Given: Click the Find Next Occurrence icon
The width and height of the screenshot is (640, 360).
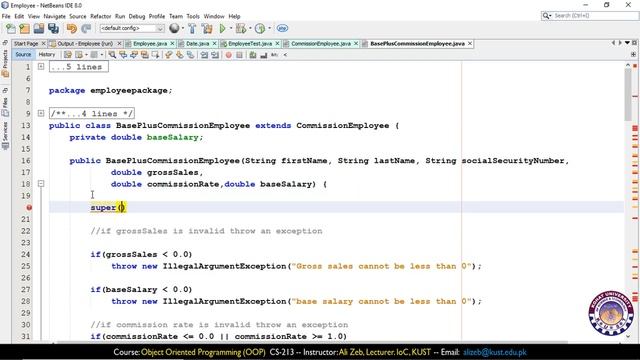Looking at the screenshot, I should 134,54.
